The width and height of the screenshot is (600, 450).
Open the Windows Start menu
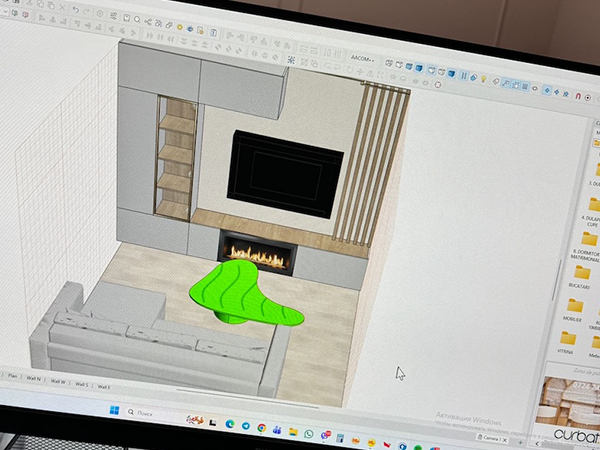click(x=112, y=412)
